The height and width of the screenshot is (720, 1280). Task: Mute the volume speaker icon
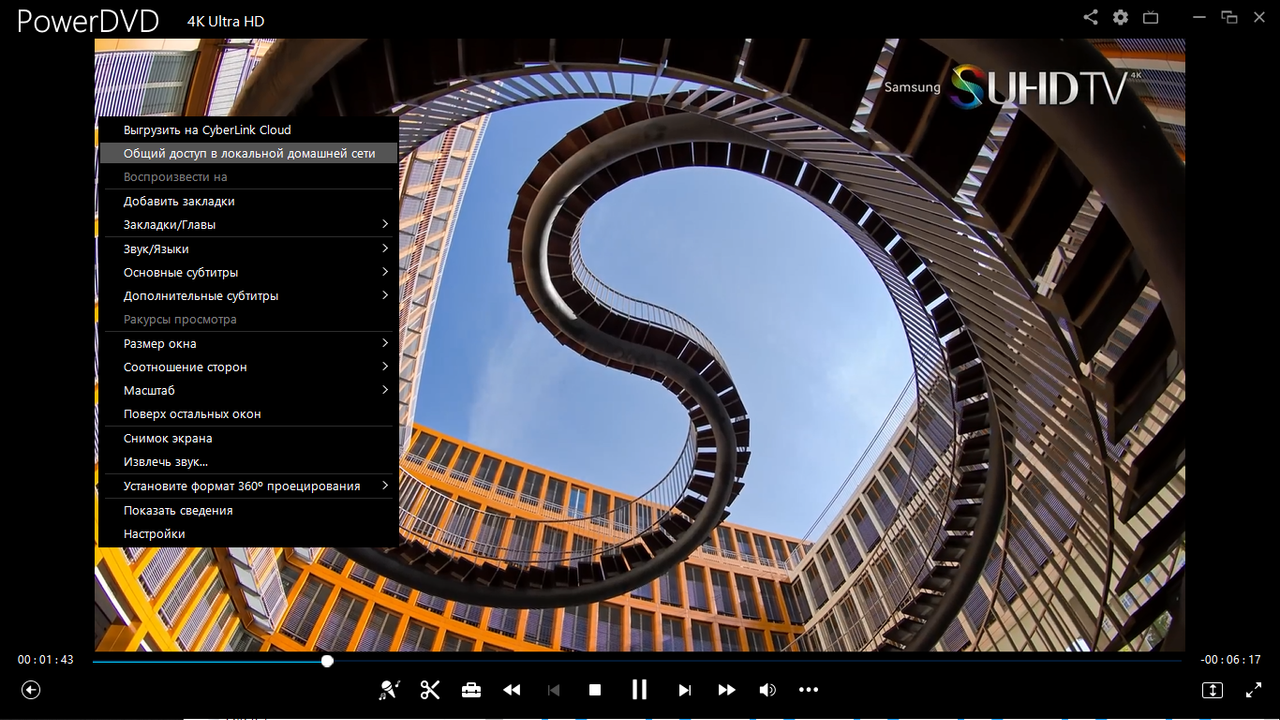[x=767, y=690]
